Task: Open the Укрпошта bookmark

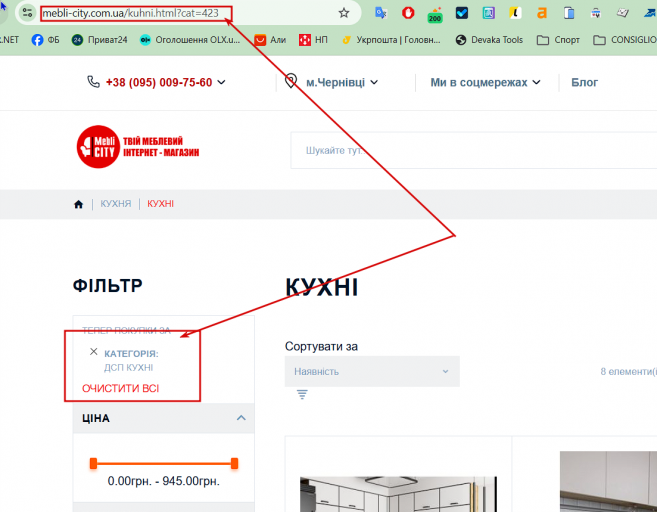Action: pyautogui.click(x=391, y=40)
